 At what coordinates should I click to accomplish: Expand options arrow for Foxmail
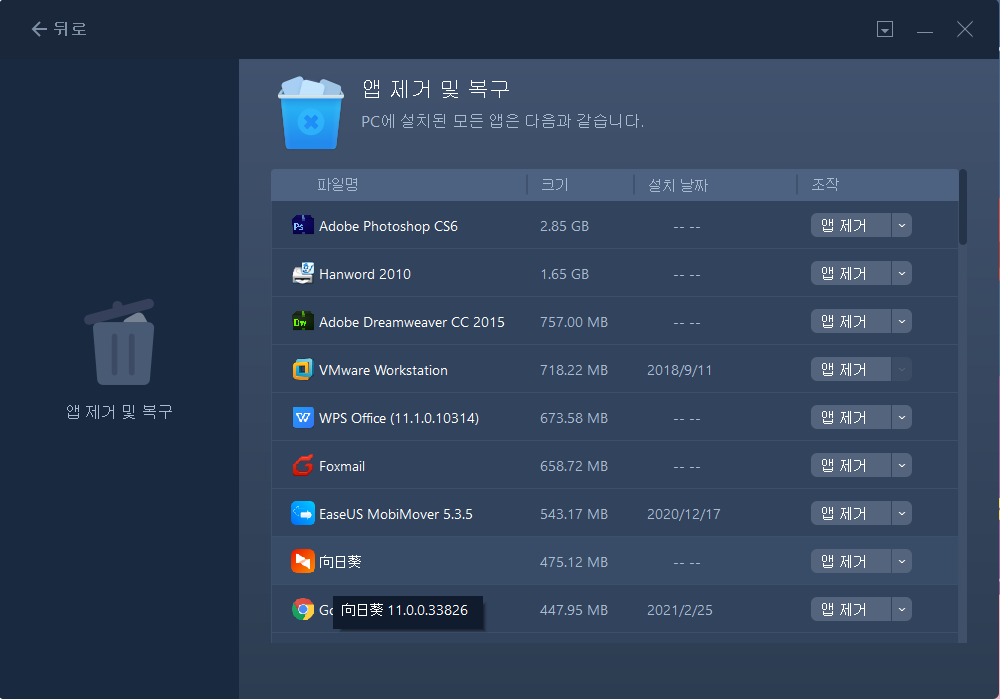901,466
